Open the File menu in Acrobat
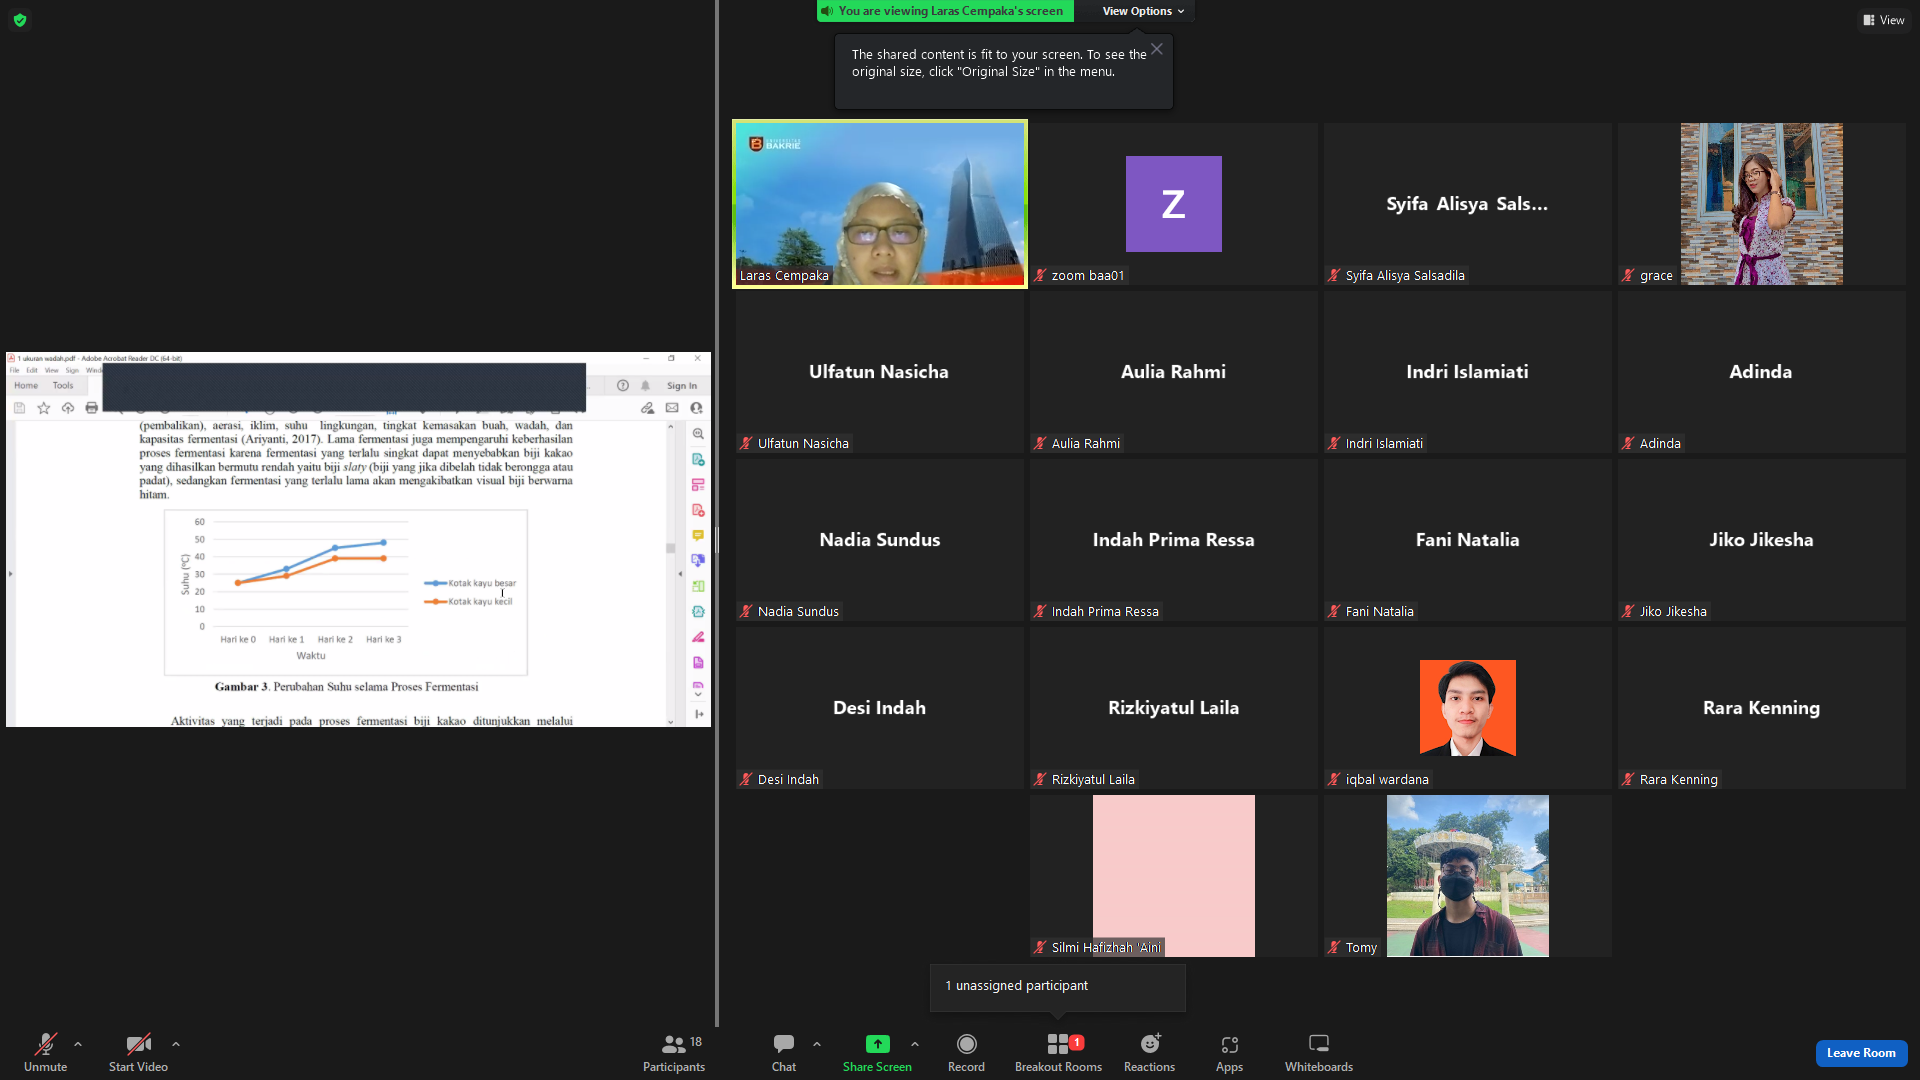This screenshot has height=1080, width=1920. tap(15, 370)
